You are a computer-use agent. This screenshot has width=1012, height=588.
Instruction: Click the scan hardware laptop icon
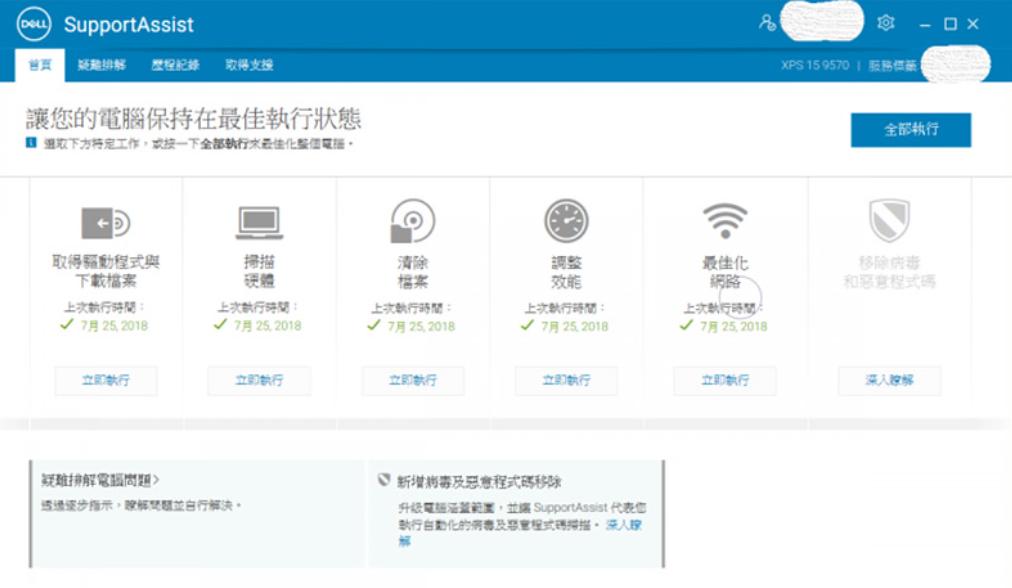259,223
